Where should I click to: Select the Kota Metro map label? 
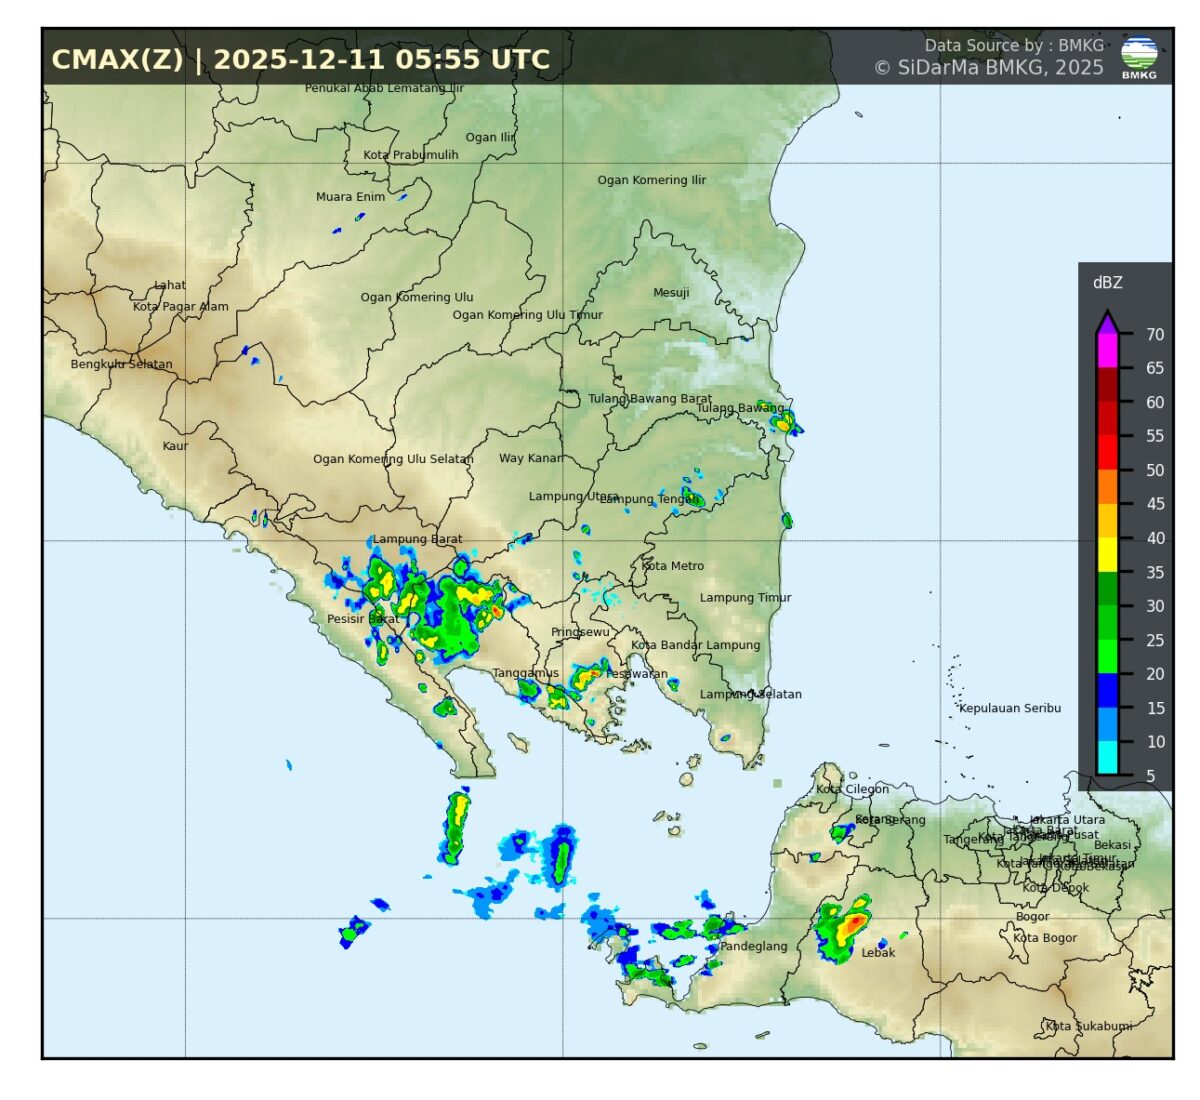(x=672, y=566)
